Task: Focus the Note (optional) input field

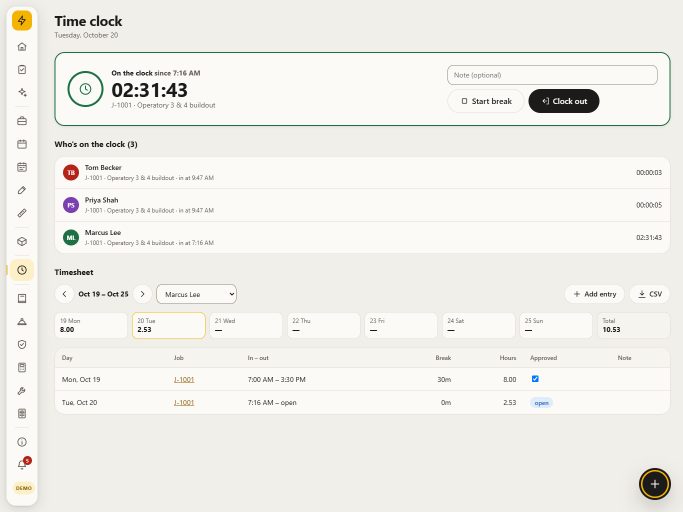Action: tap(552, 75)
